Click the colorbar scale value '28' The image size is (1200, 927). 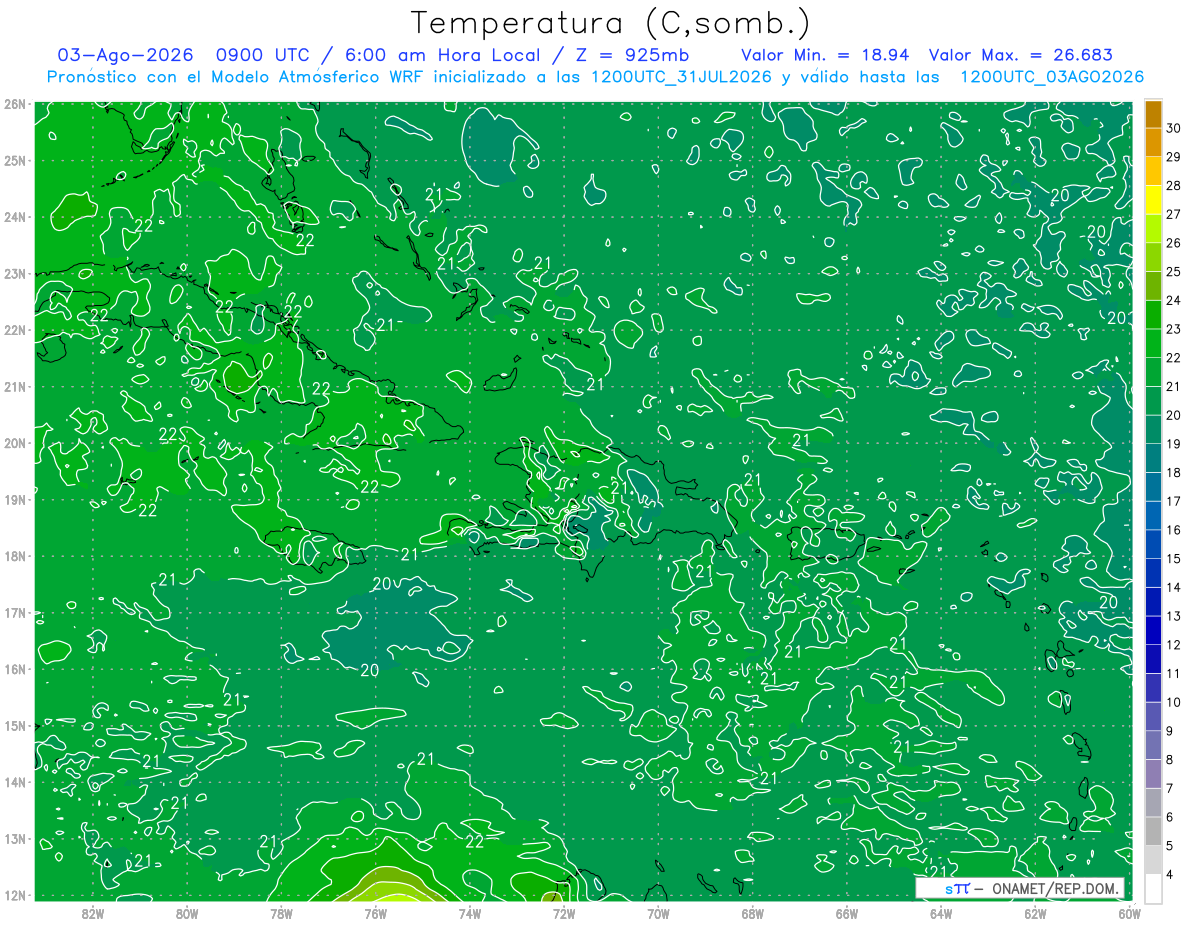click(1174, 186)
